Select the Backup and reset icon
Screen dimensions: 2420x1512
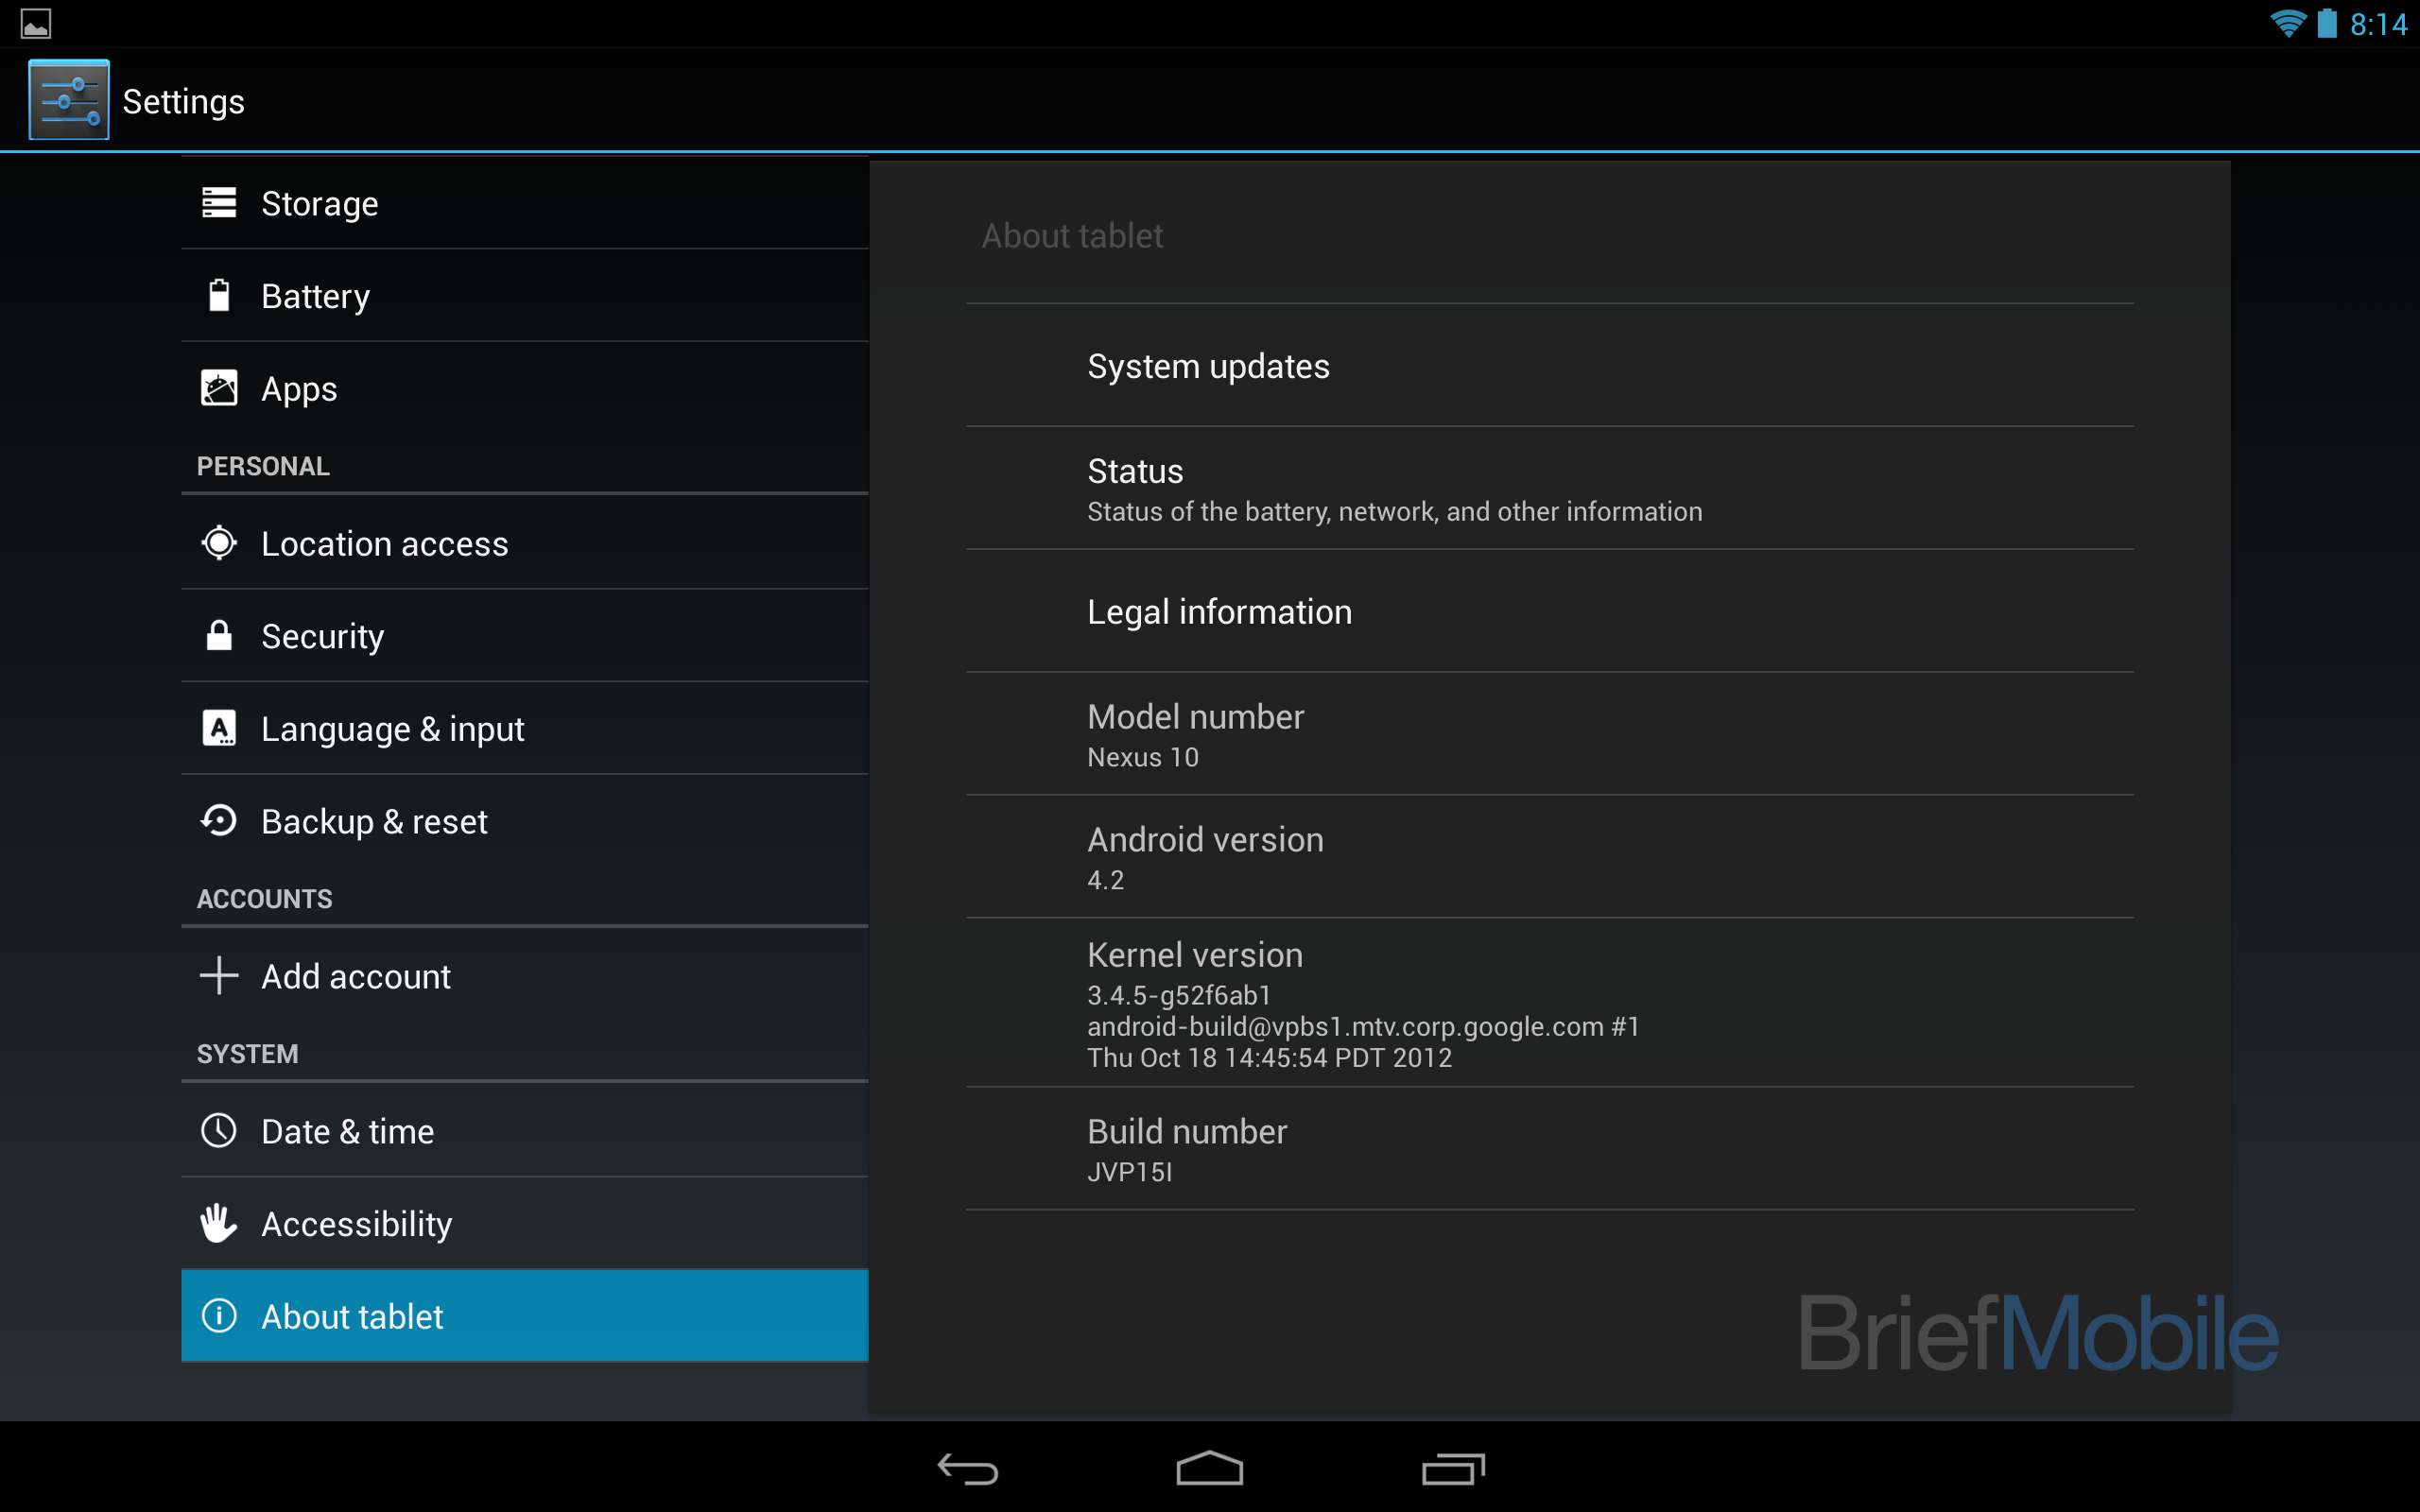click(x=223, y=820)
